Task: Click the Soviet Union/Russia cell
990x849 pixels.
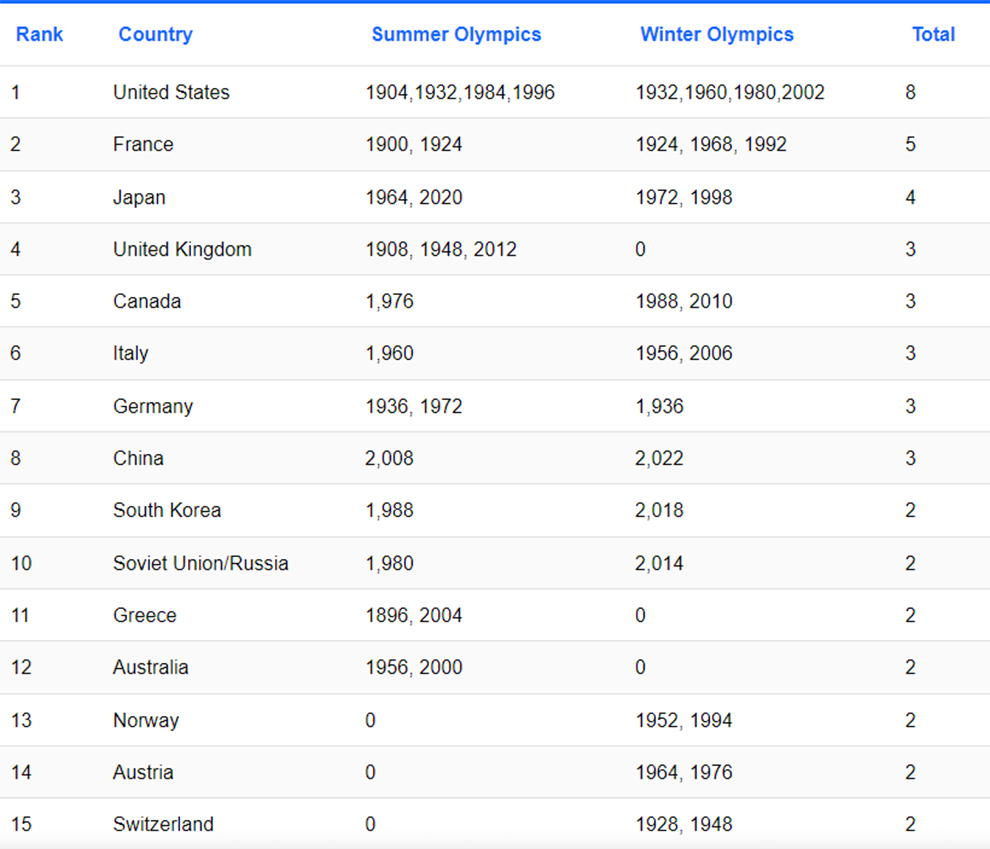Action: (200, 563)
